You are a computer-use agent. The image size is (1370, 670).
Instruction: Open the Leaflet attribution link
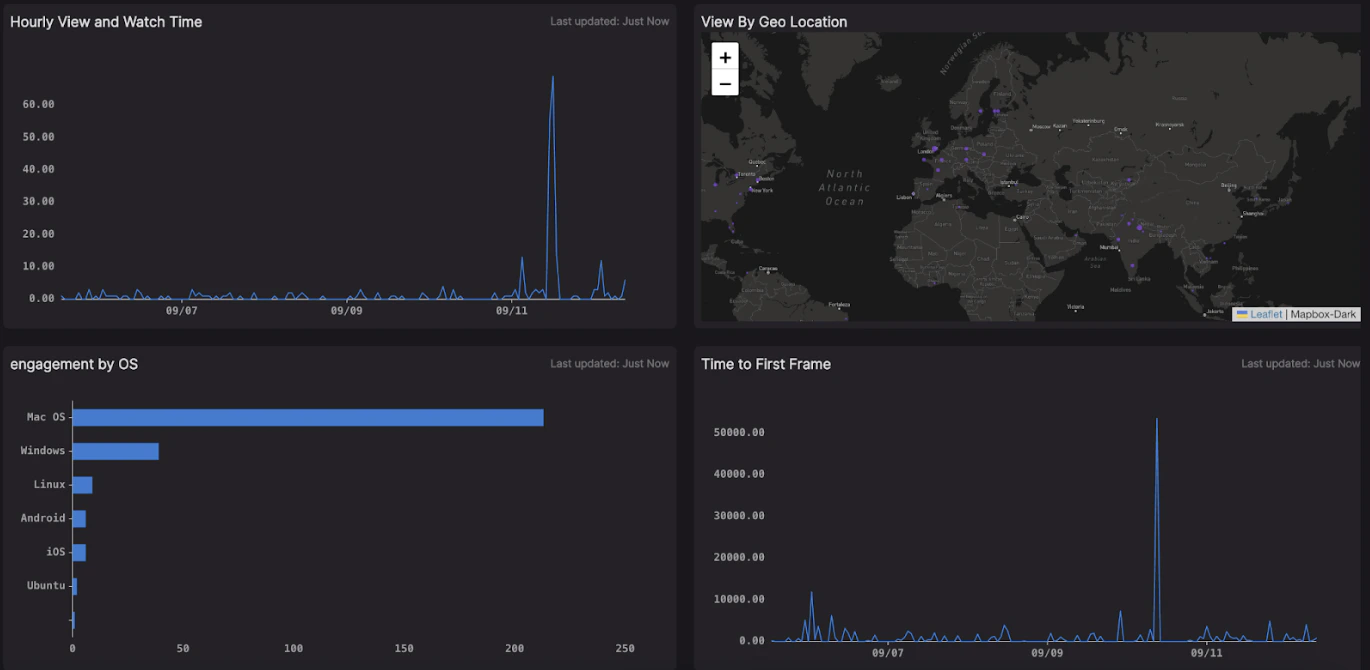click(1265, 314)
